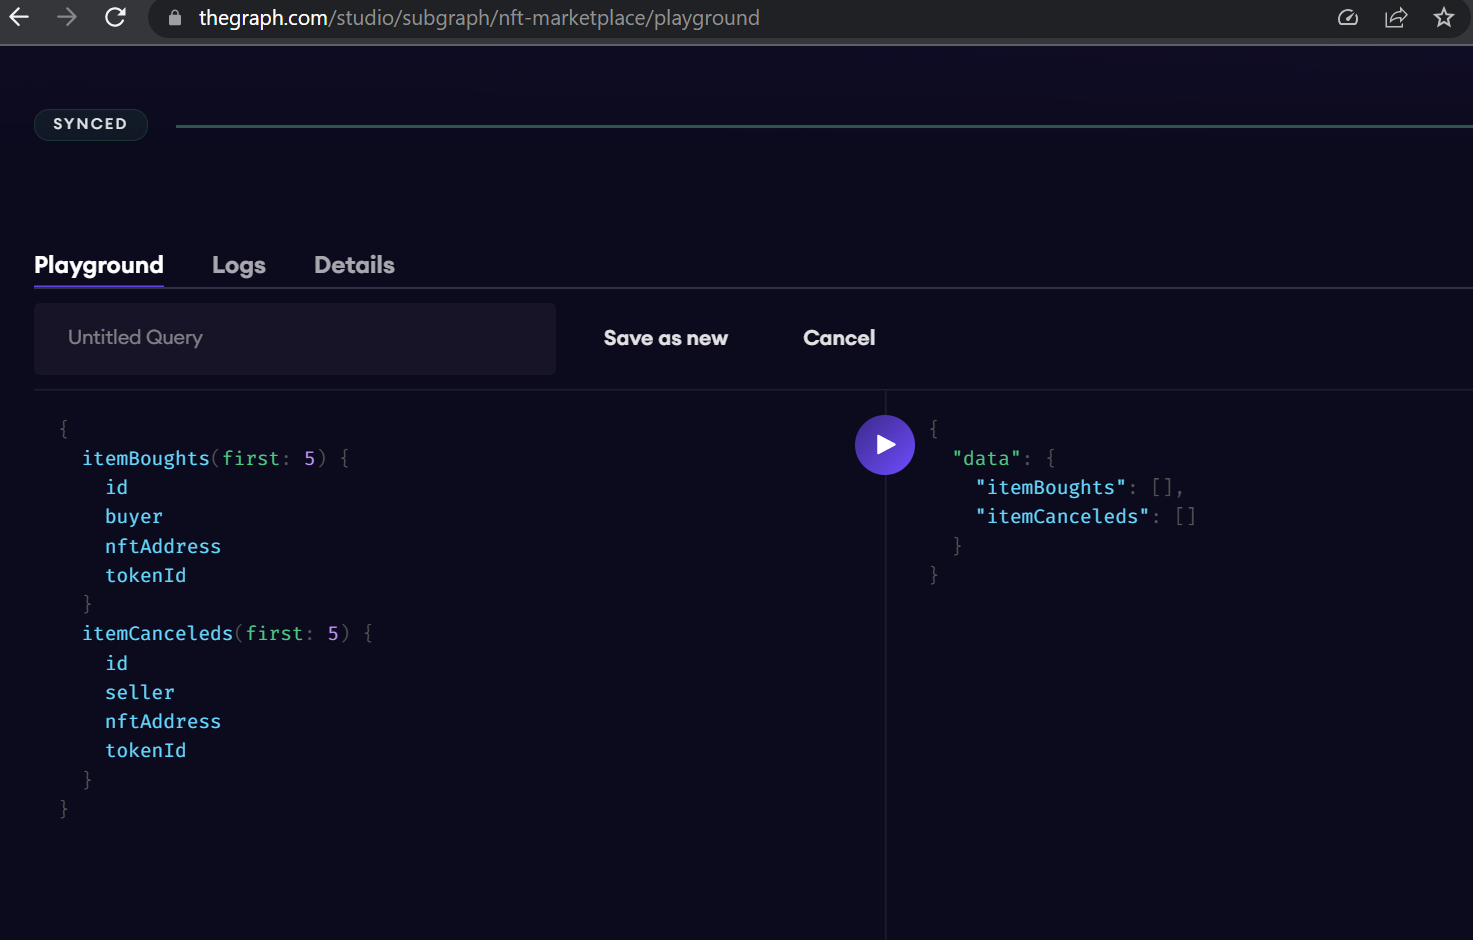Share this page via share icon
The image size is (1473, 940).
(x=1396, y=18)
